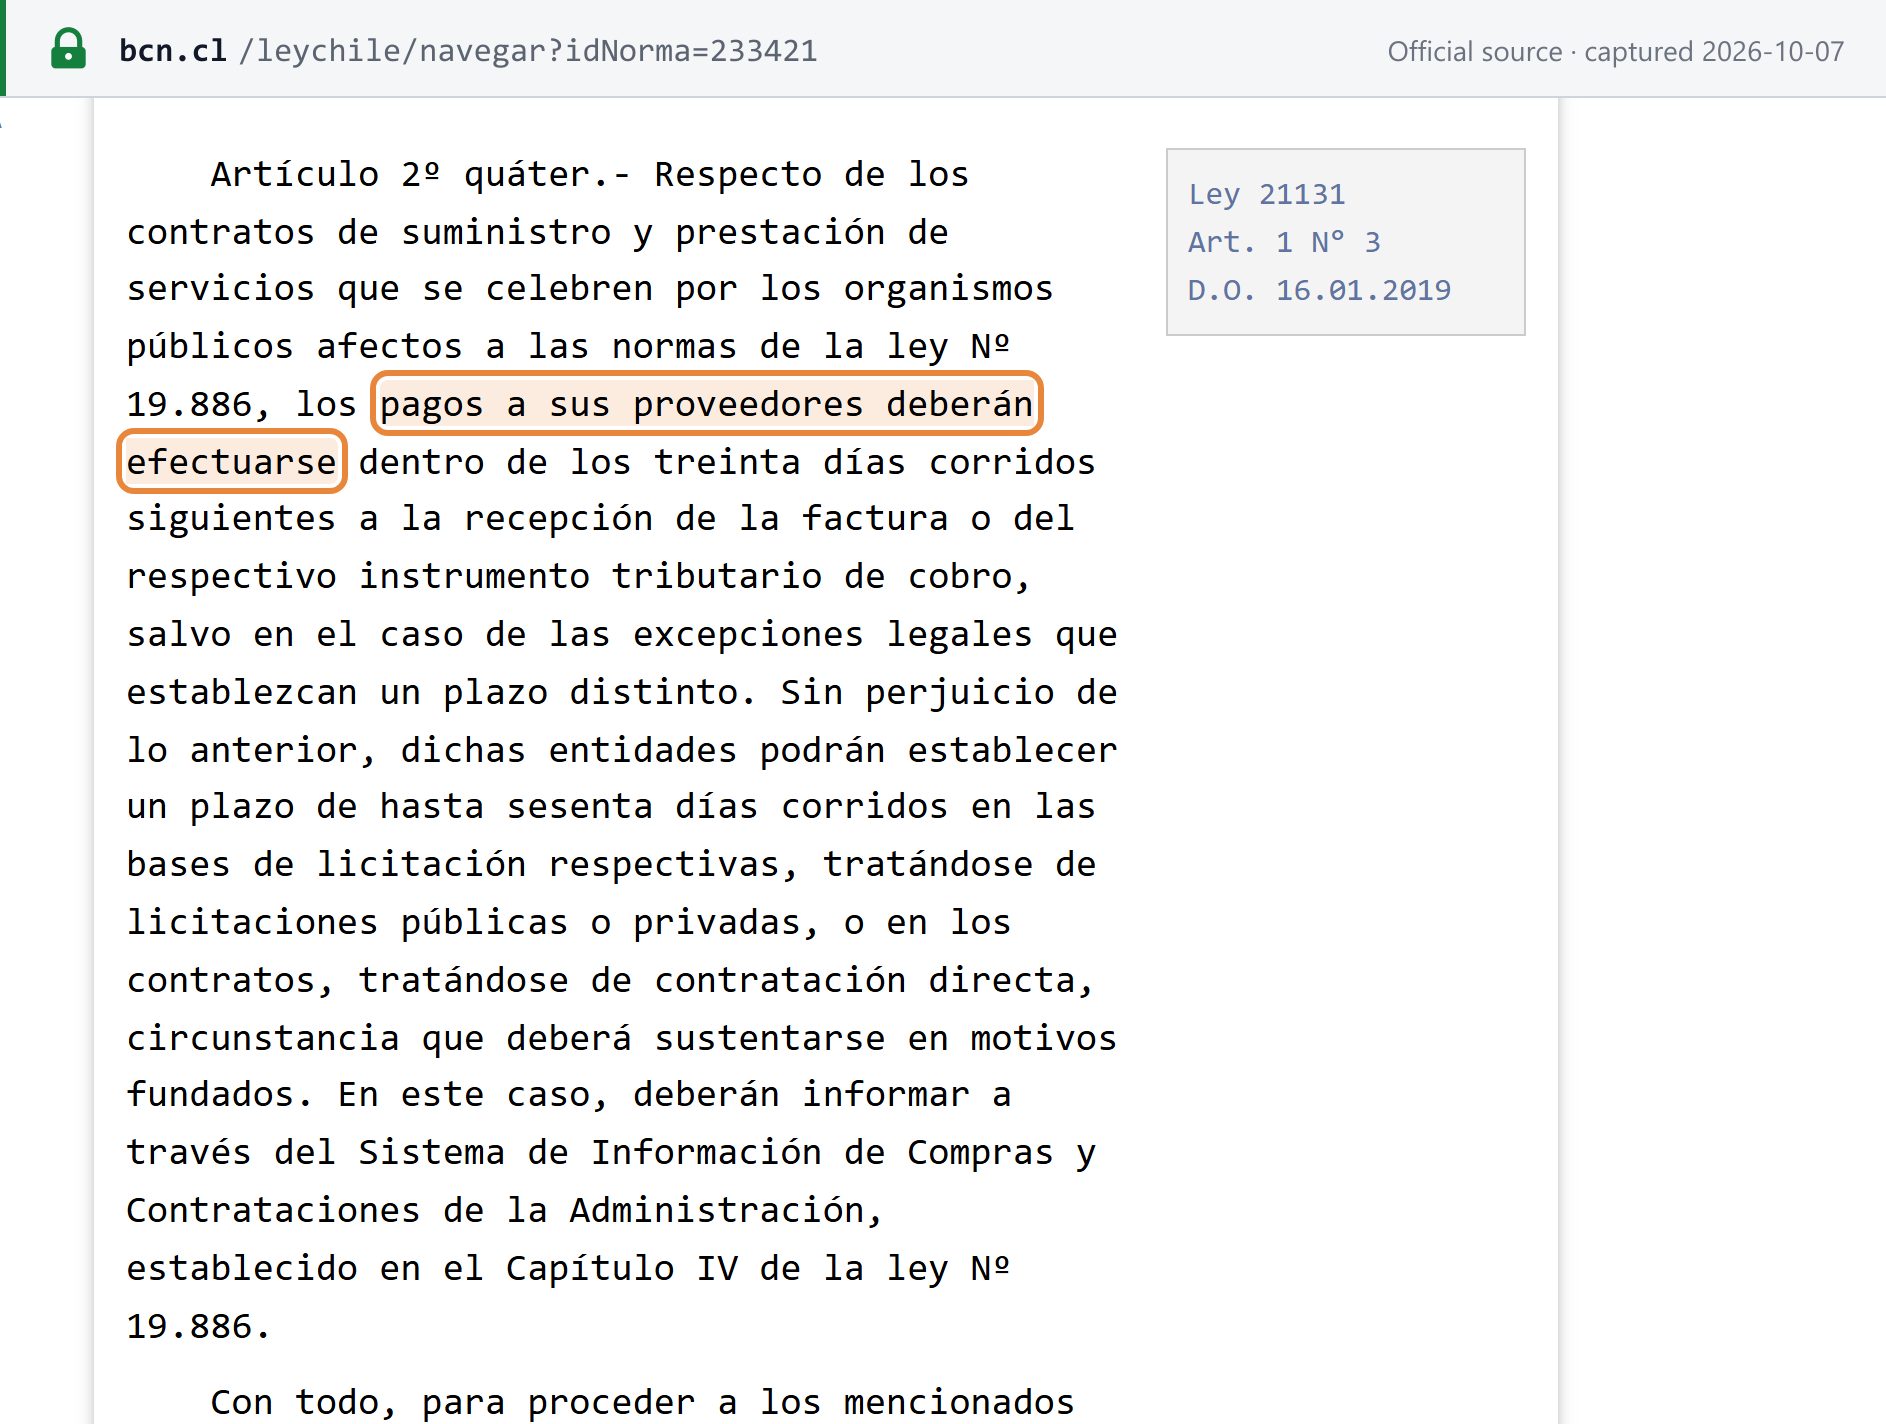Click the text 'contratación directa'

[864, 981]
